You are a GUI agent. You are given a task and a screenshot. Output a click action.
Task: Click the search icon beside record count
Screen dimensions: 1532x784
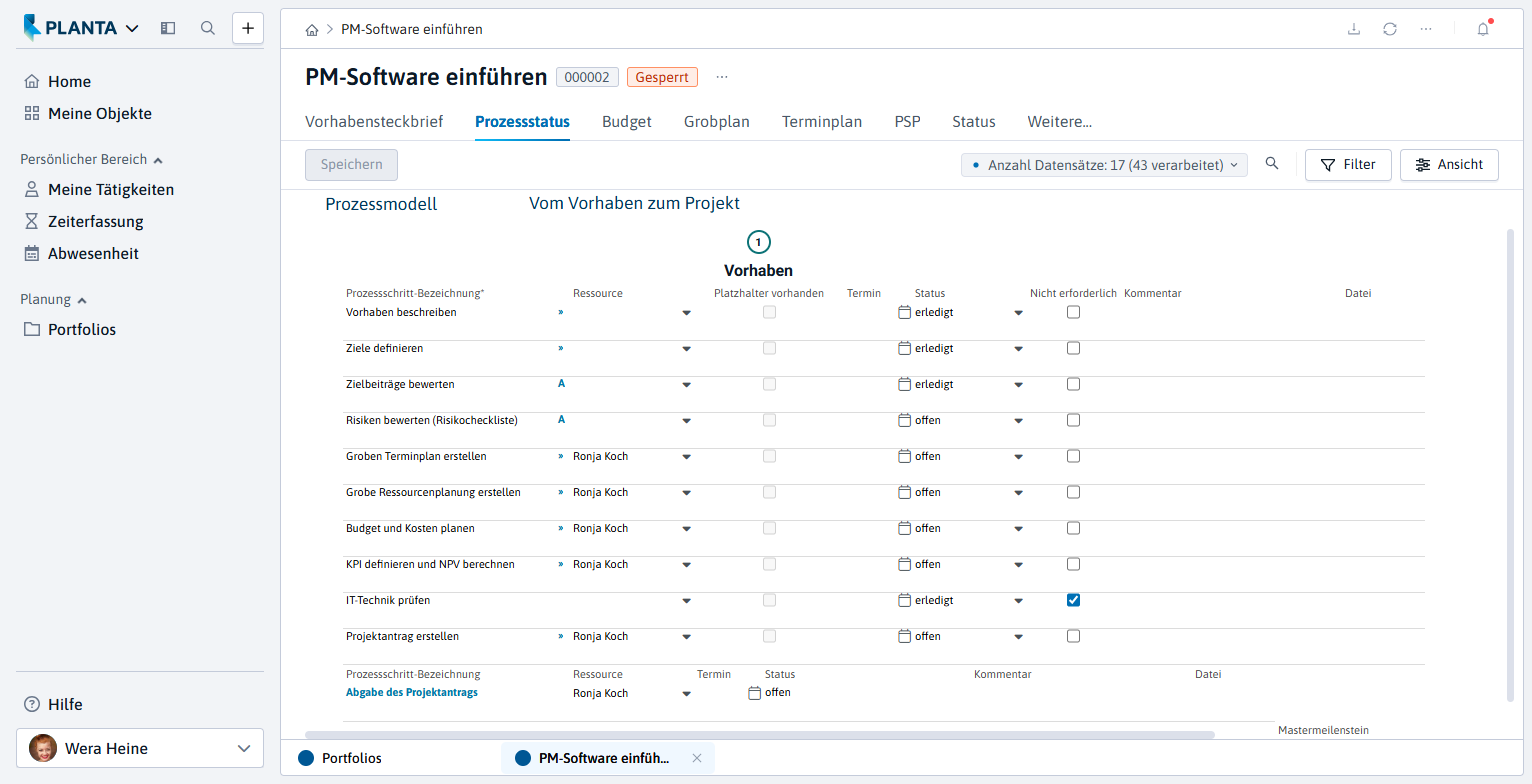pos(1272,164)
